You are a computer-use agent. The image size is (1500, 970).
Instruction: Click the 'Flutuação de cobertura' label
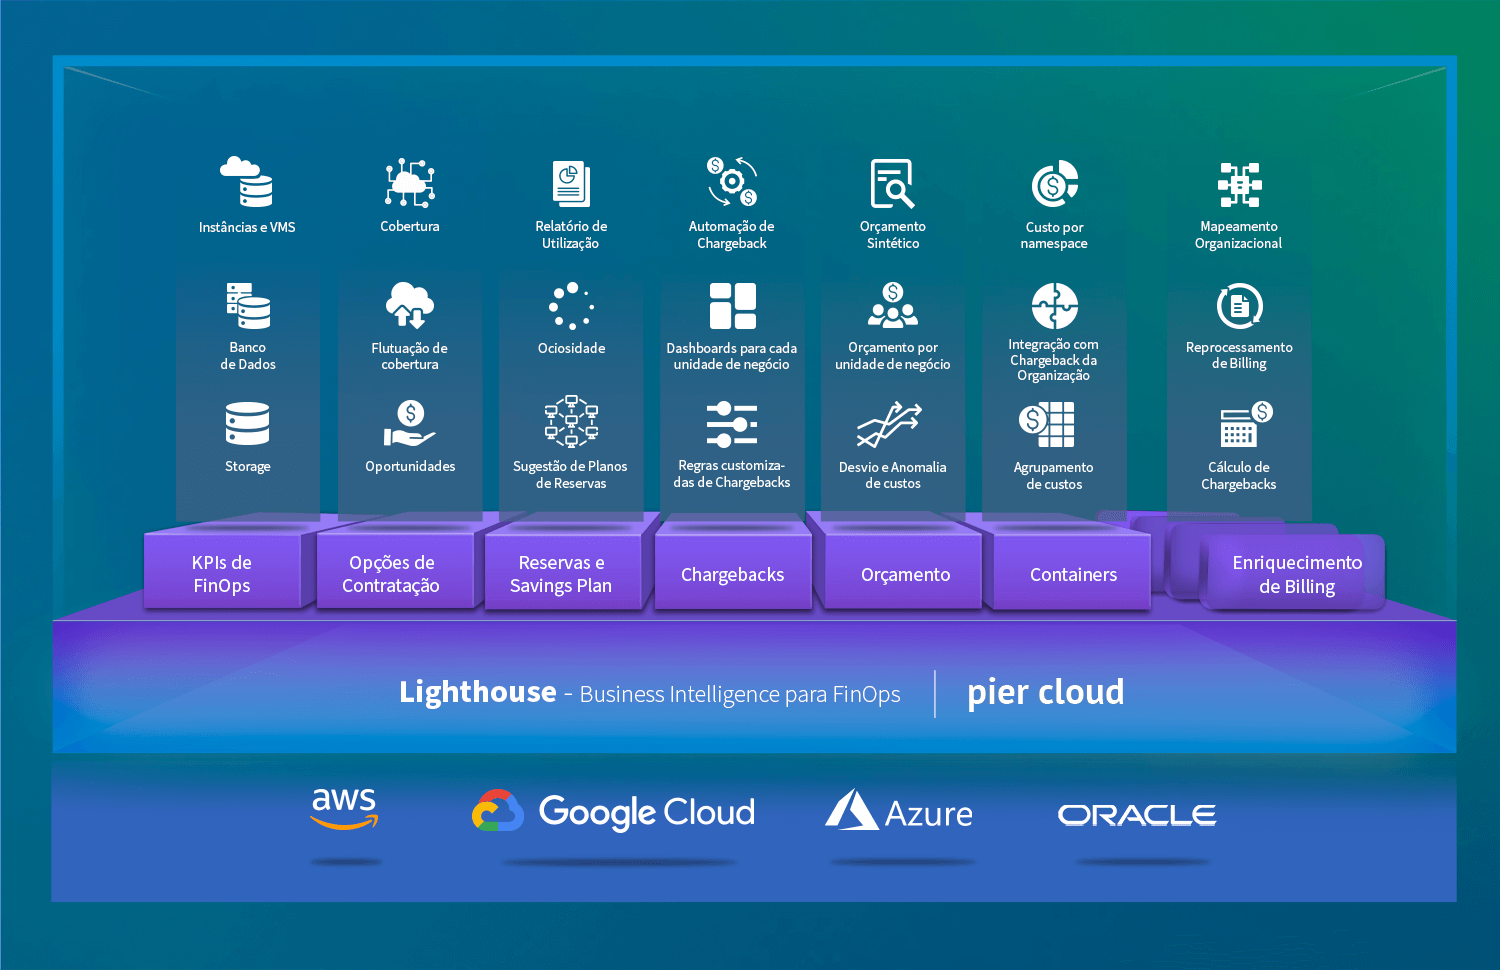(410, 356)
